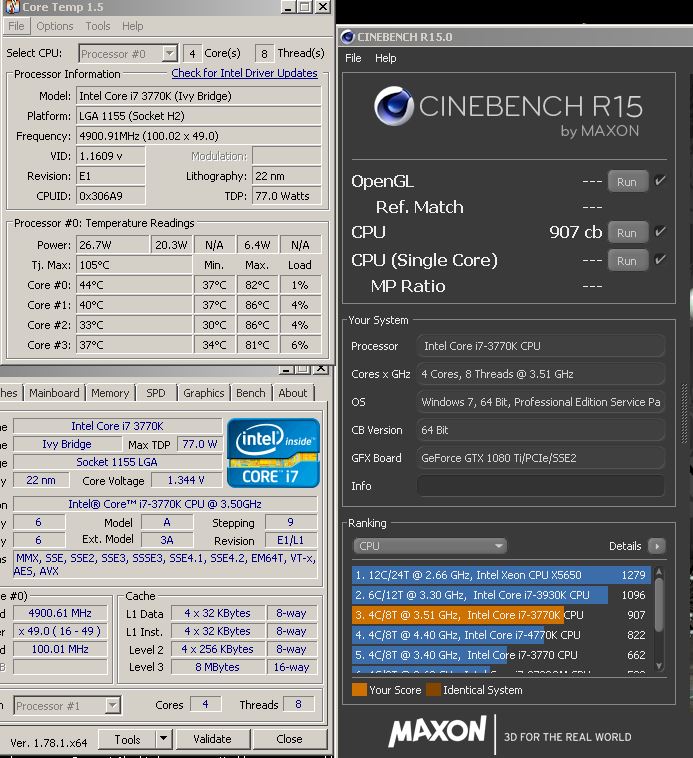This screenshot has height=758, width=693.
Task: Switch to the Bench tab in CPU-Z
Action: [250, 393]
